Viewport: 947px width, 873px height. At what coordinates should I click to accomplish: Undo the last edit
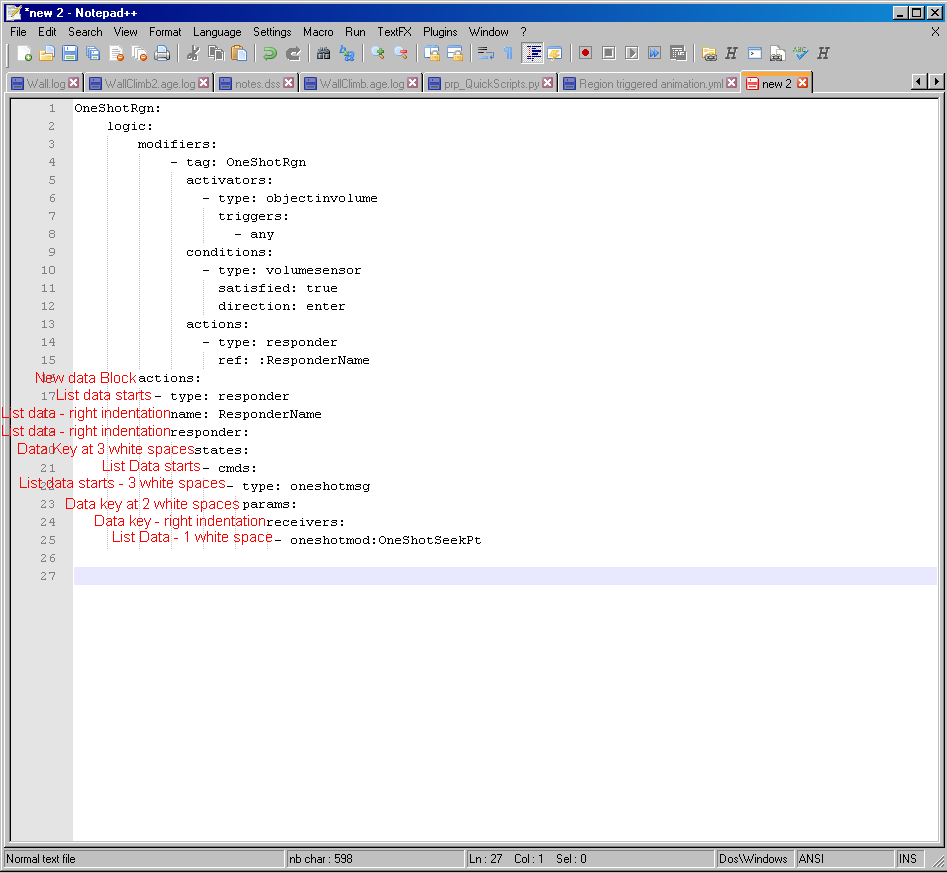[x=270, y=53]
